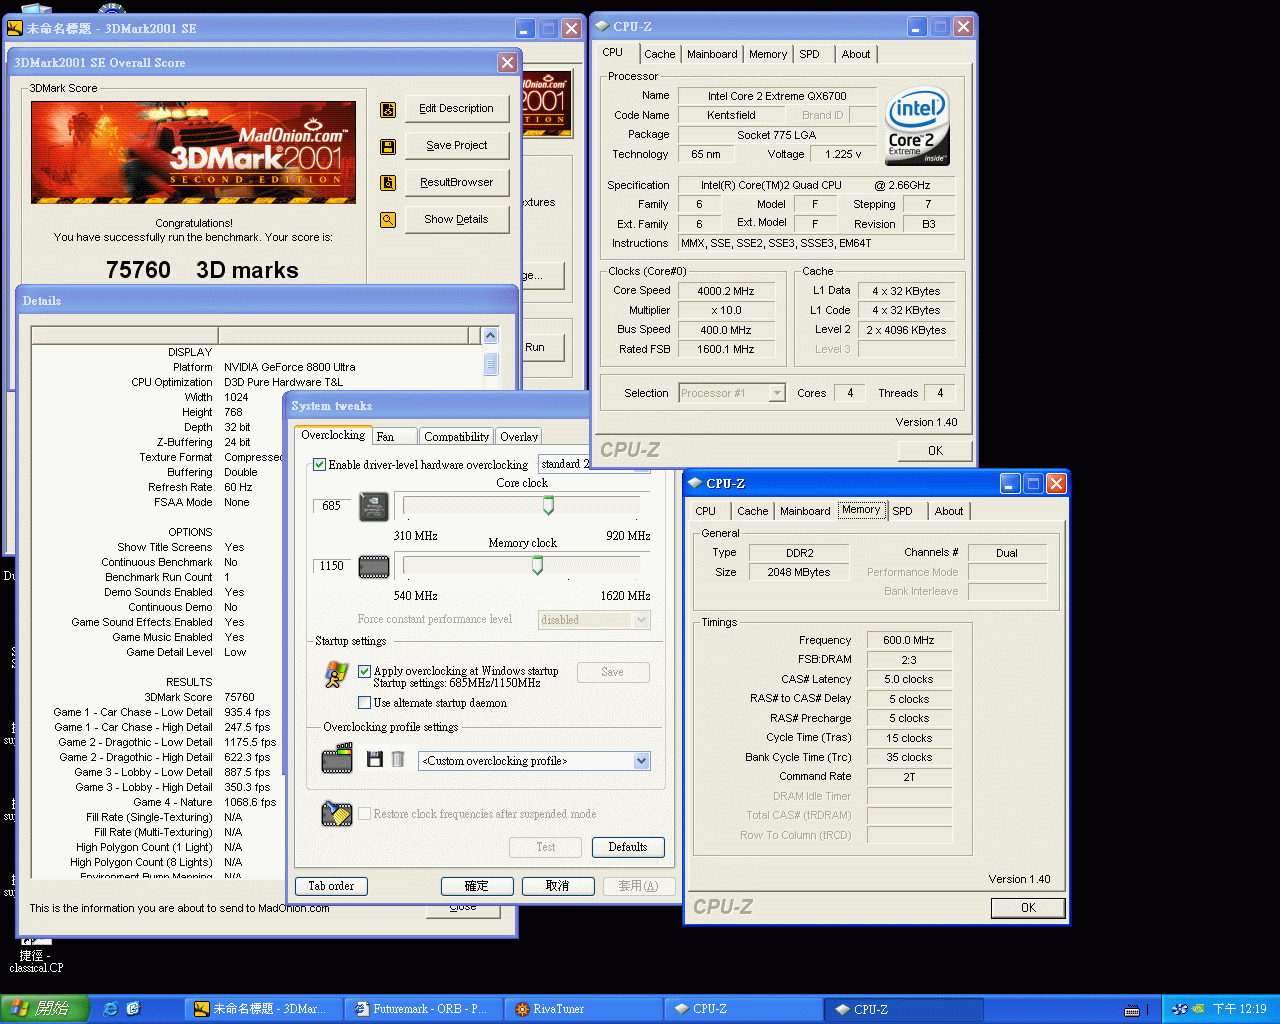The image size is (1280, 1024).
Task: Save overclocking profile with floppy icon
Action: pyautogui.click(x=375, y=760)
